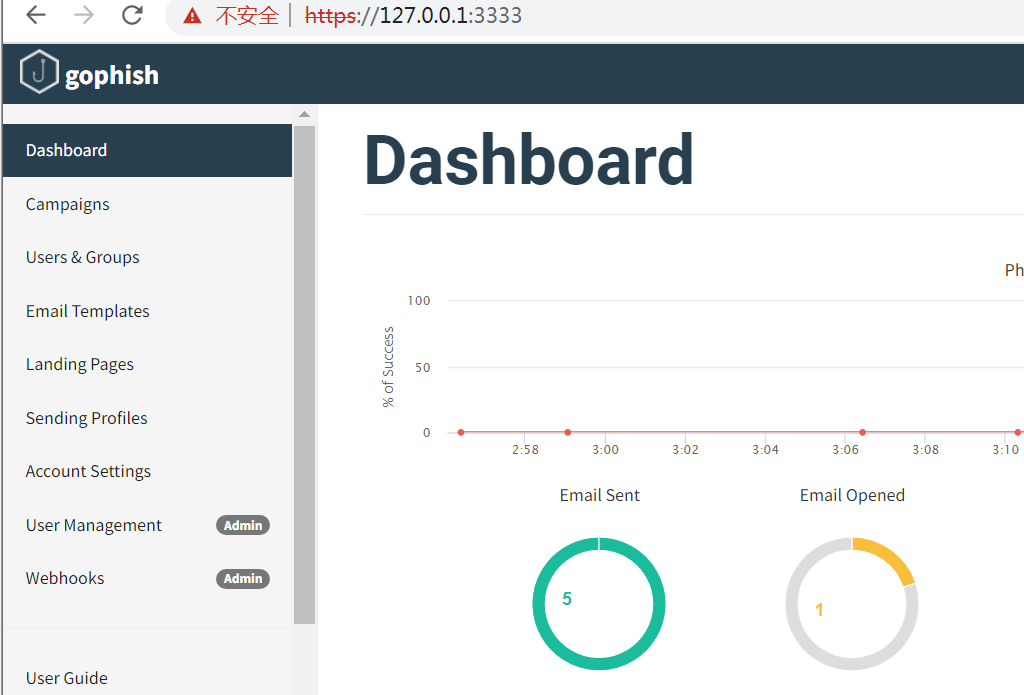Select Sending Profiles in the sidebar
Screen dimensions: 1024x695
pos(86,418)
